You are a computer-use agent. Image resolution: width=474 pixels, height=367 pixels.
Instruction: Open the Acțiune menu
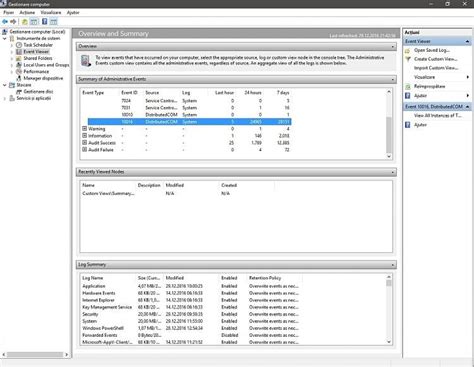pos(27,13)
